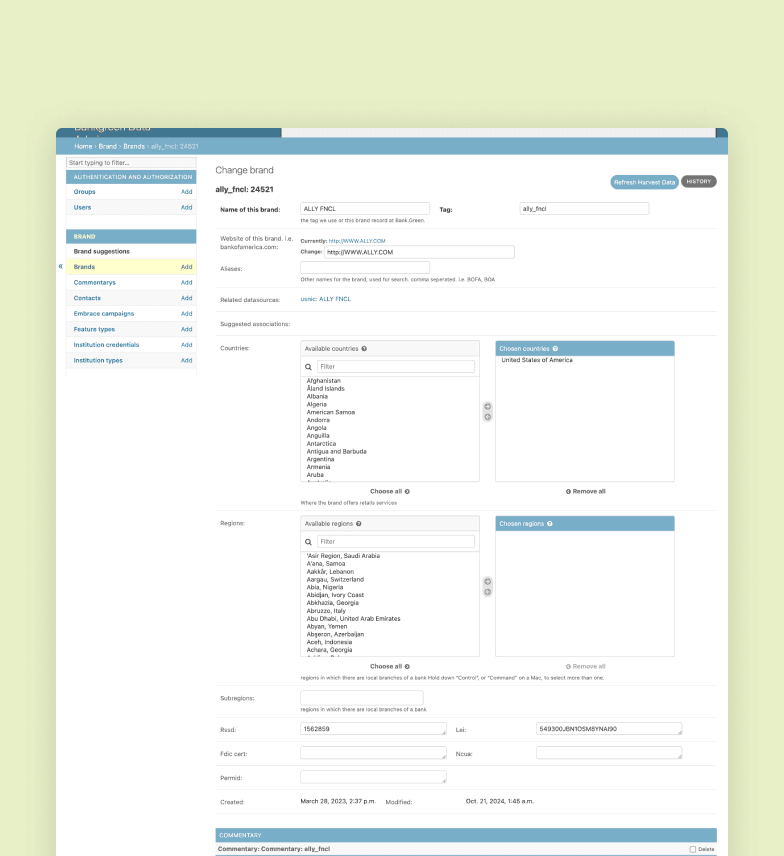Open the HISTORY button
The image size is (784, 856).
point(699,181)
